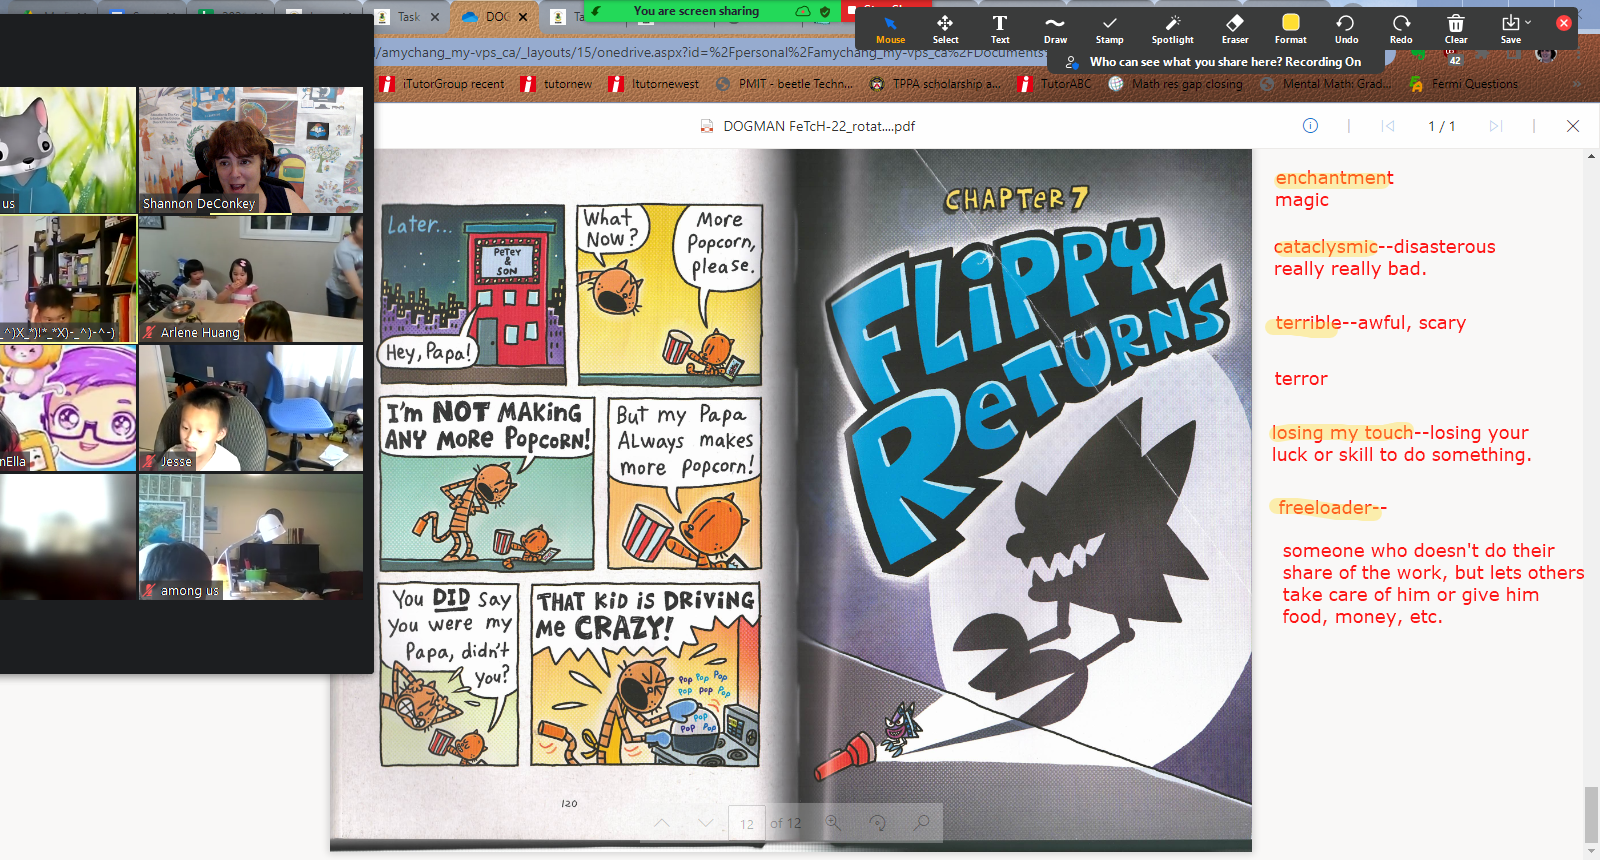Image resolution: width=1600 pixels, height=860 pixels.
Task: Click the vertical scrollbar thumb
Action: (1591, 815)
